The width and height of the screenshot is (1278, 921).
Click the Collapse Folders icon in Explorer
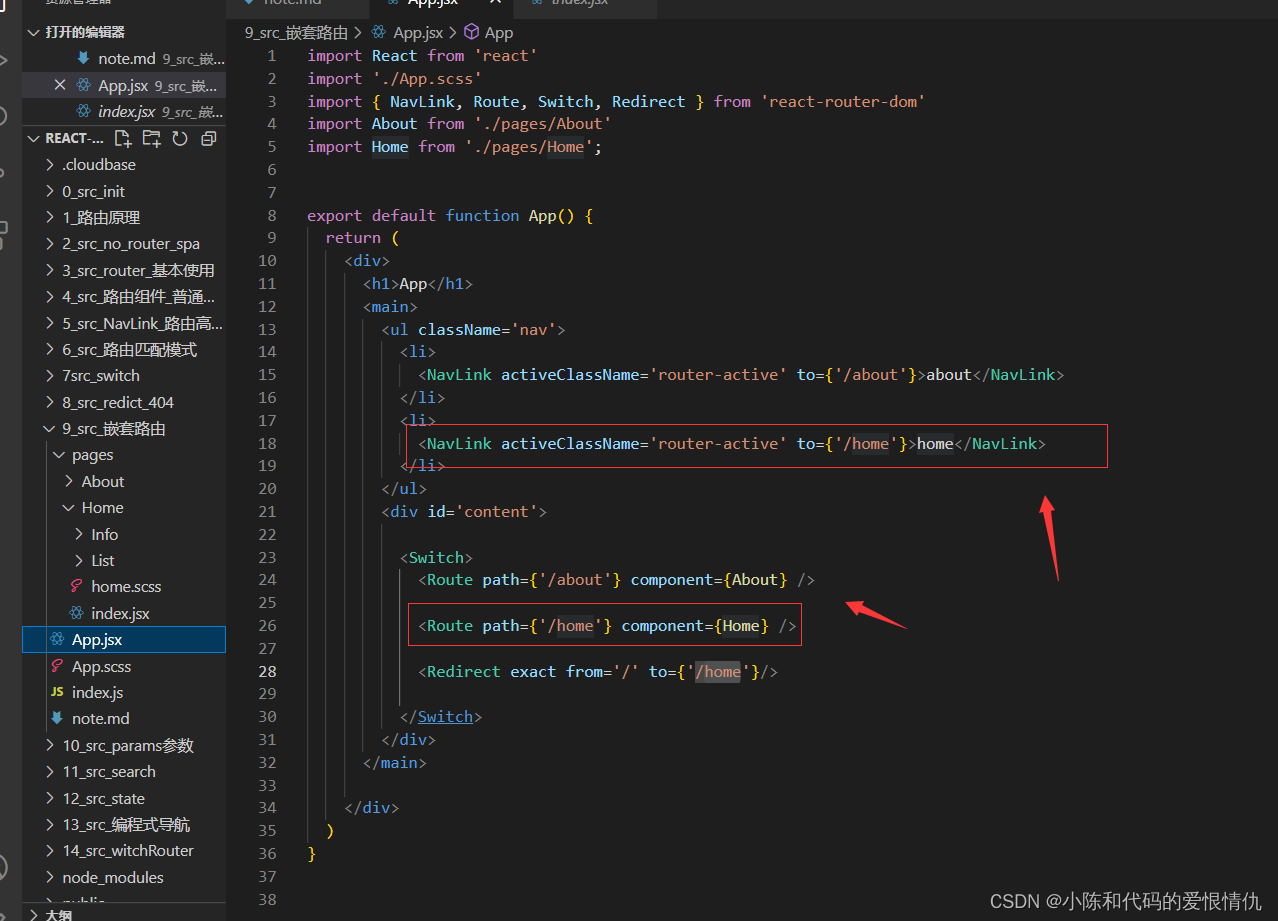pyautogui.click(x=208, y=138)
